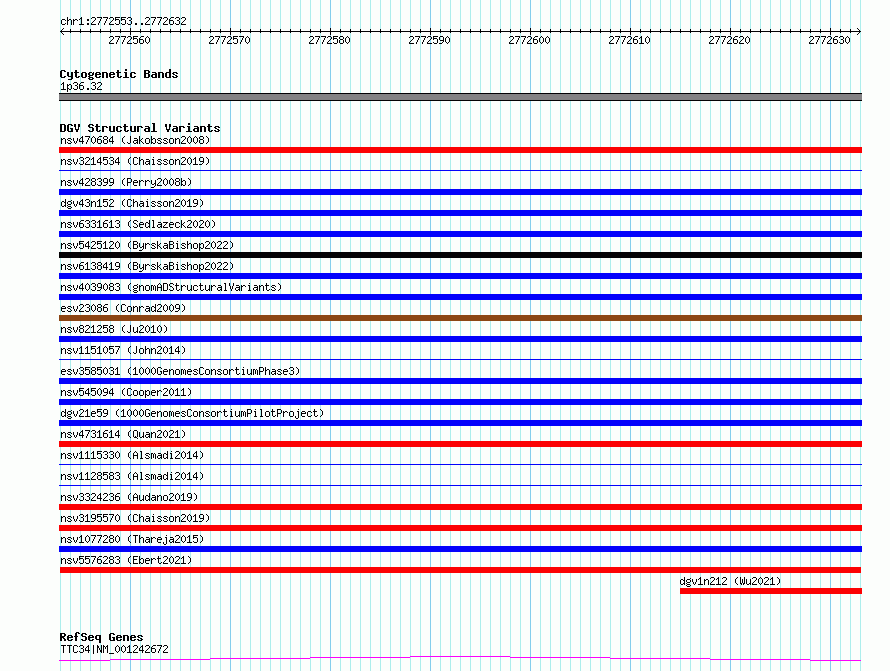Open dgv21e59 (1000GenomesConsortiumPilotProject) entry

point(192,413)
